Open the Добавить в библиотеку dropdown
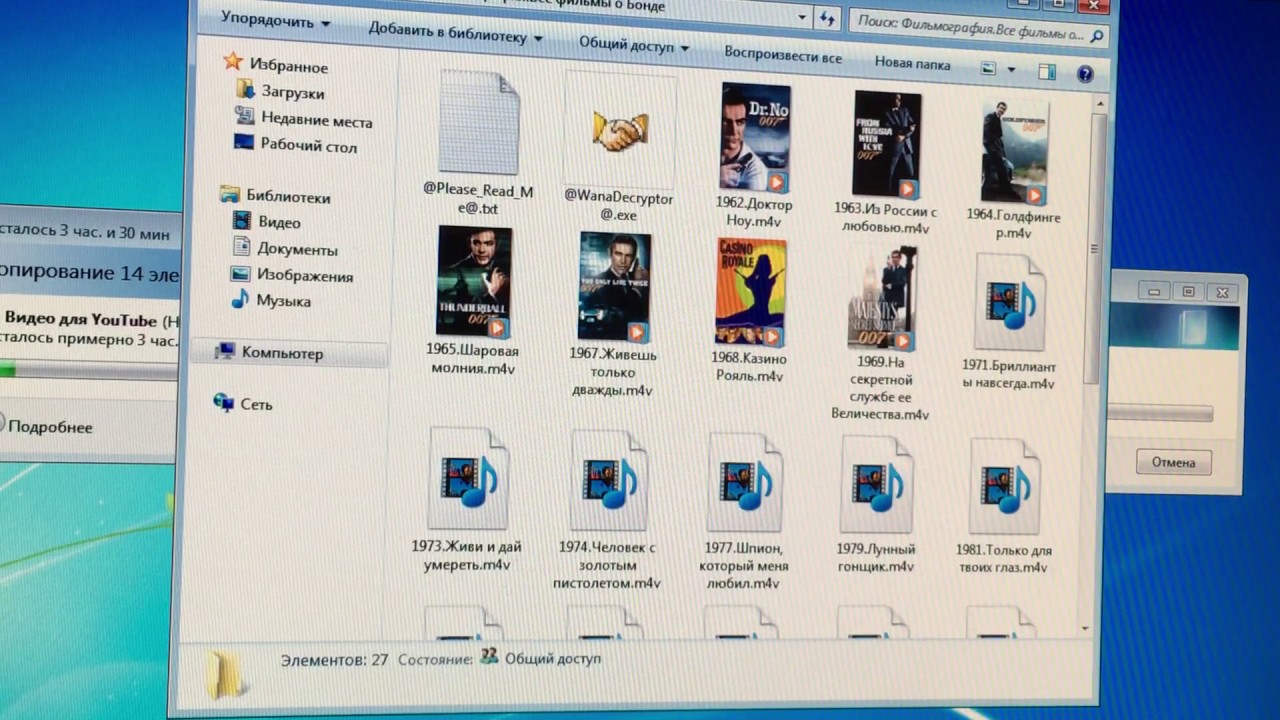 point(455,33)
